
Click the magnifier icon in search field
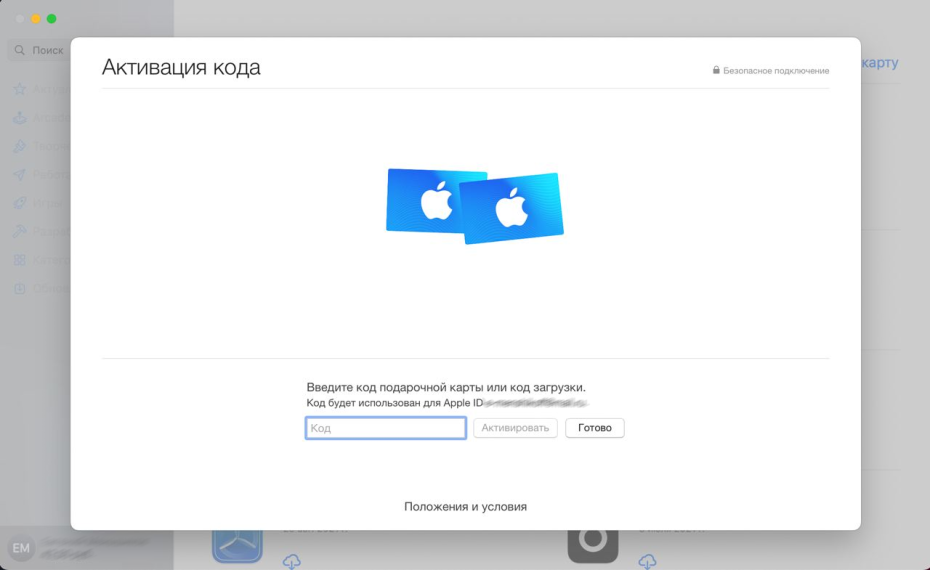pyautogui.click(x=20, y=50)
